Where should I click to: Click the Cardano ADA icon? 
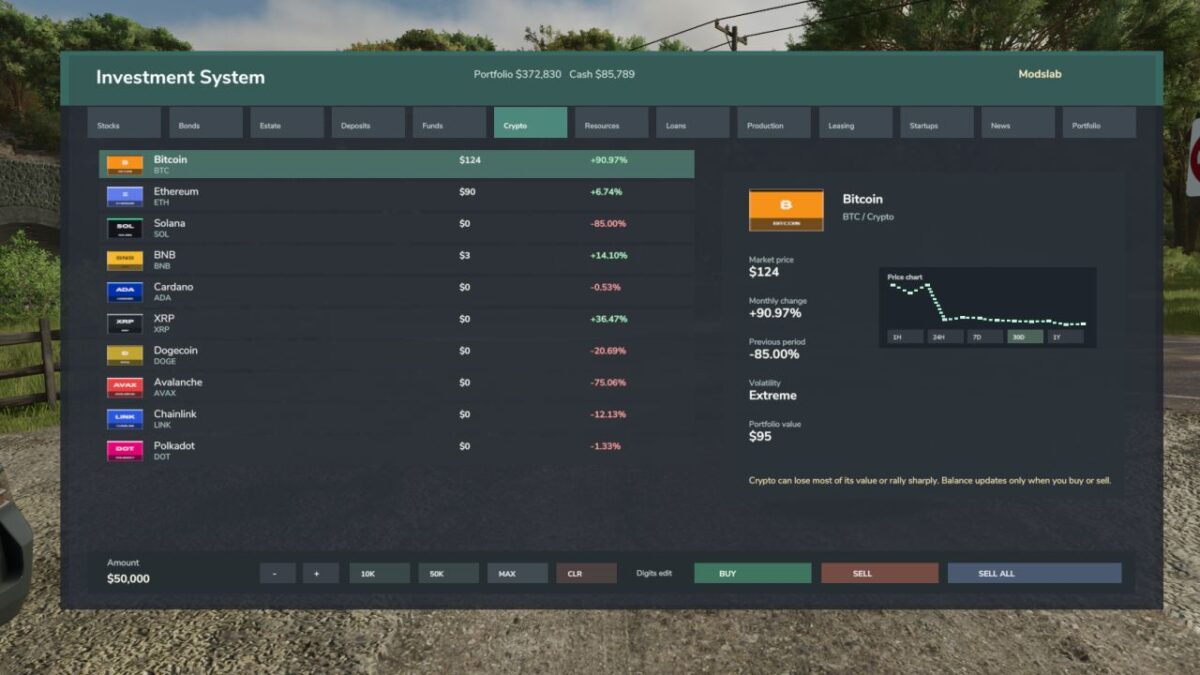point(125,292)
